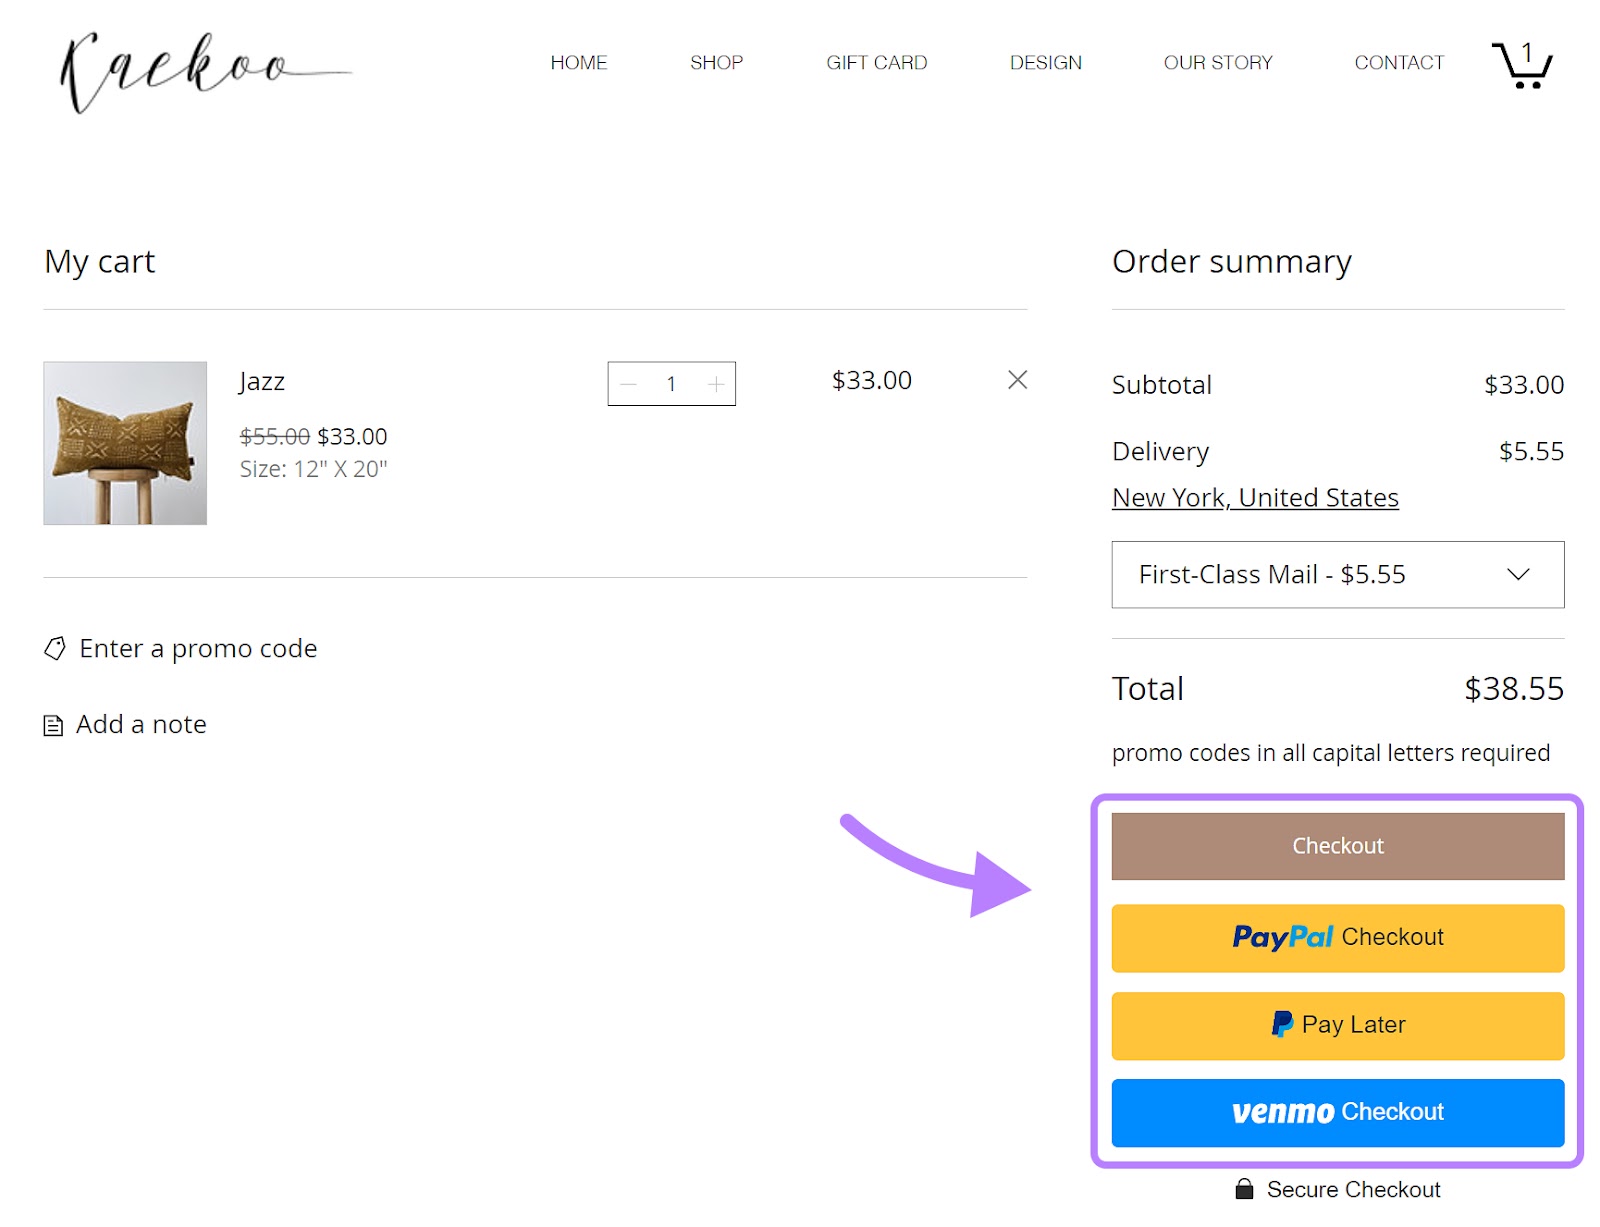Change delivery location via New York link

click(1254, 497)
